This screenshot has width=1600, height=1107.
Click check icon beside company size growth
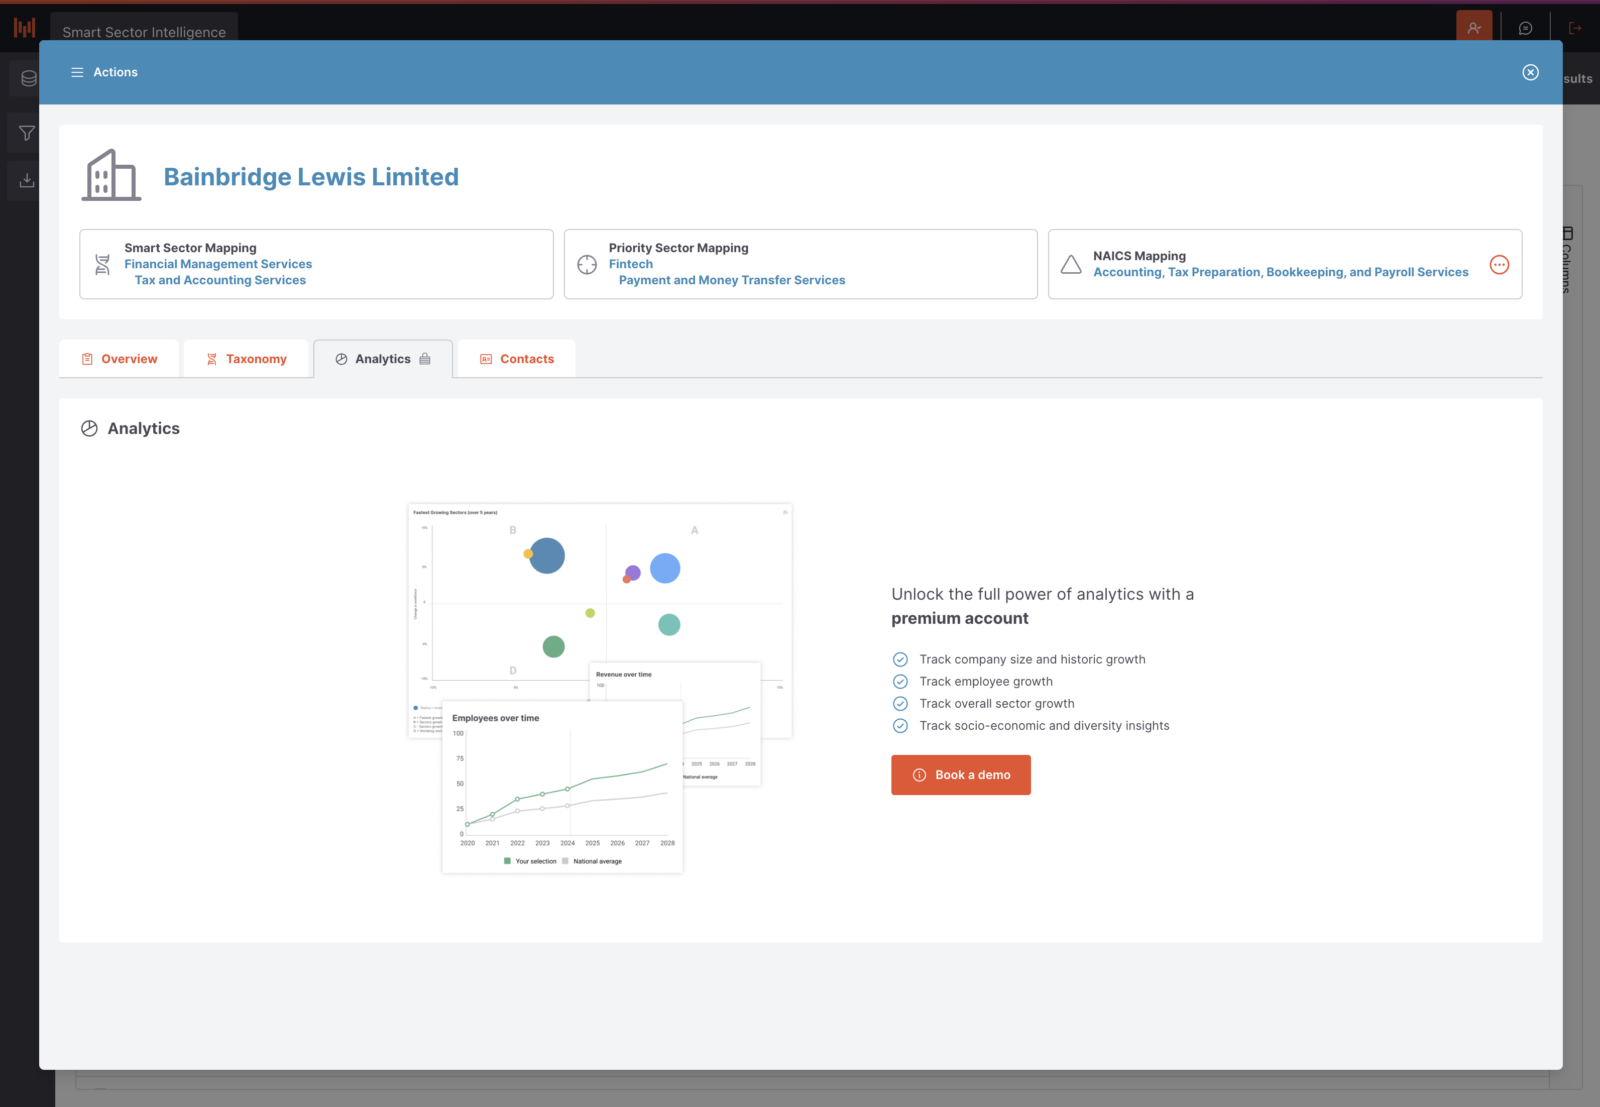900,660
